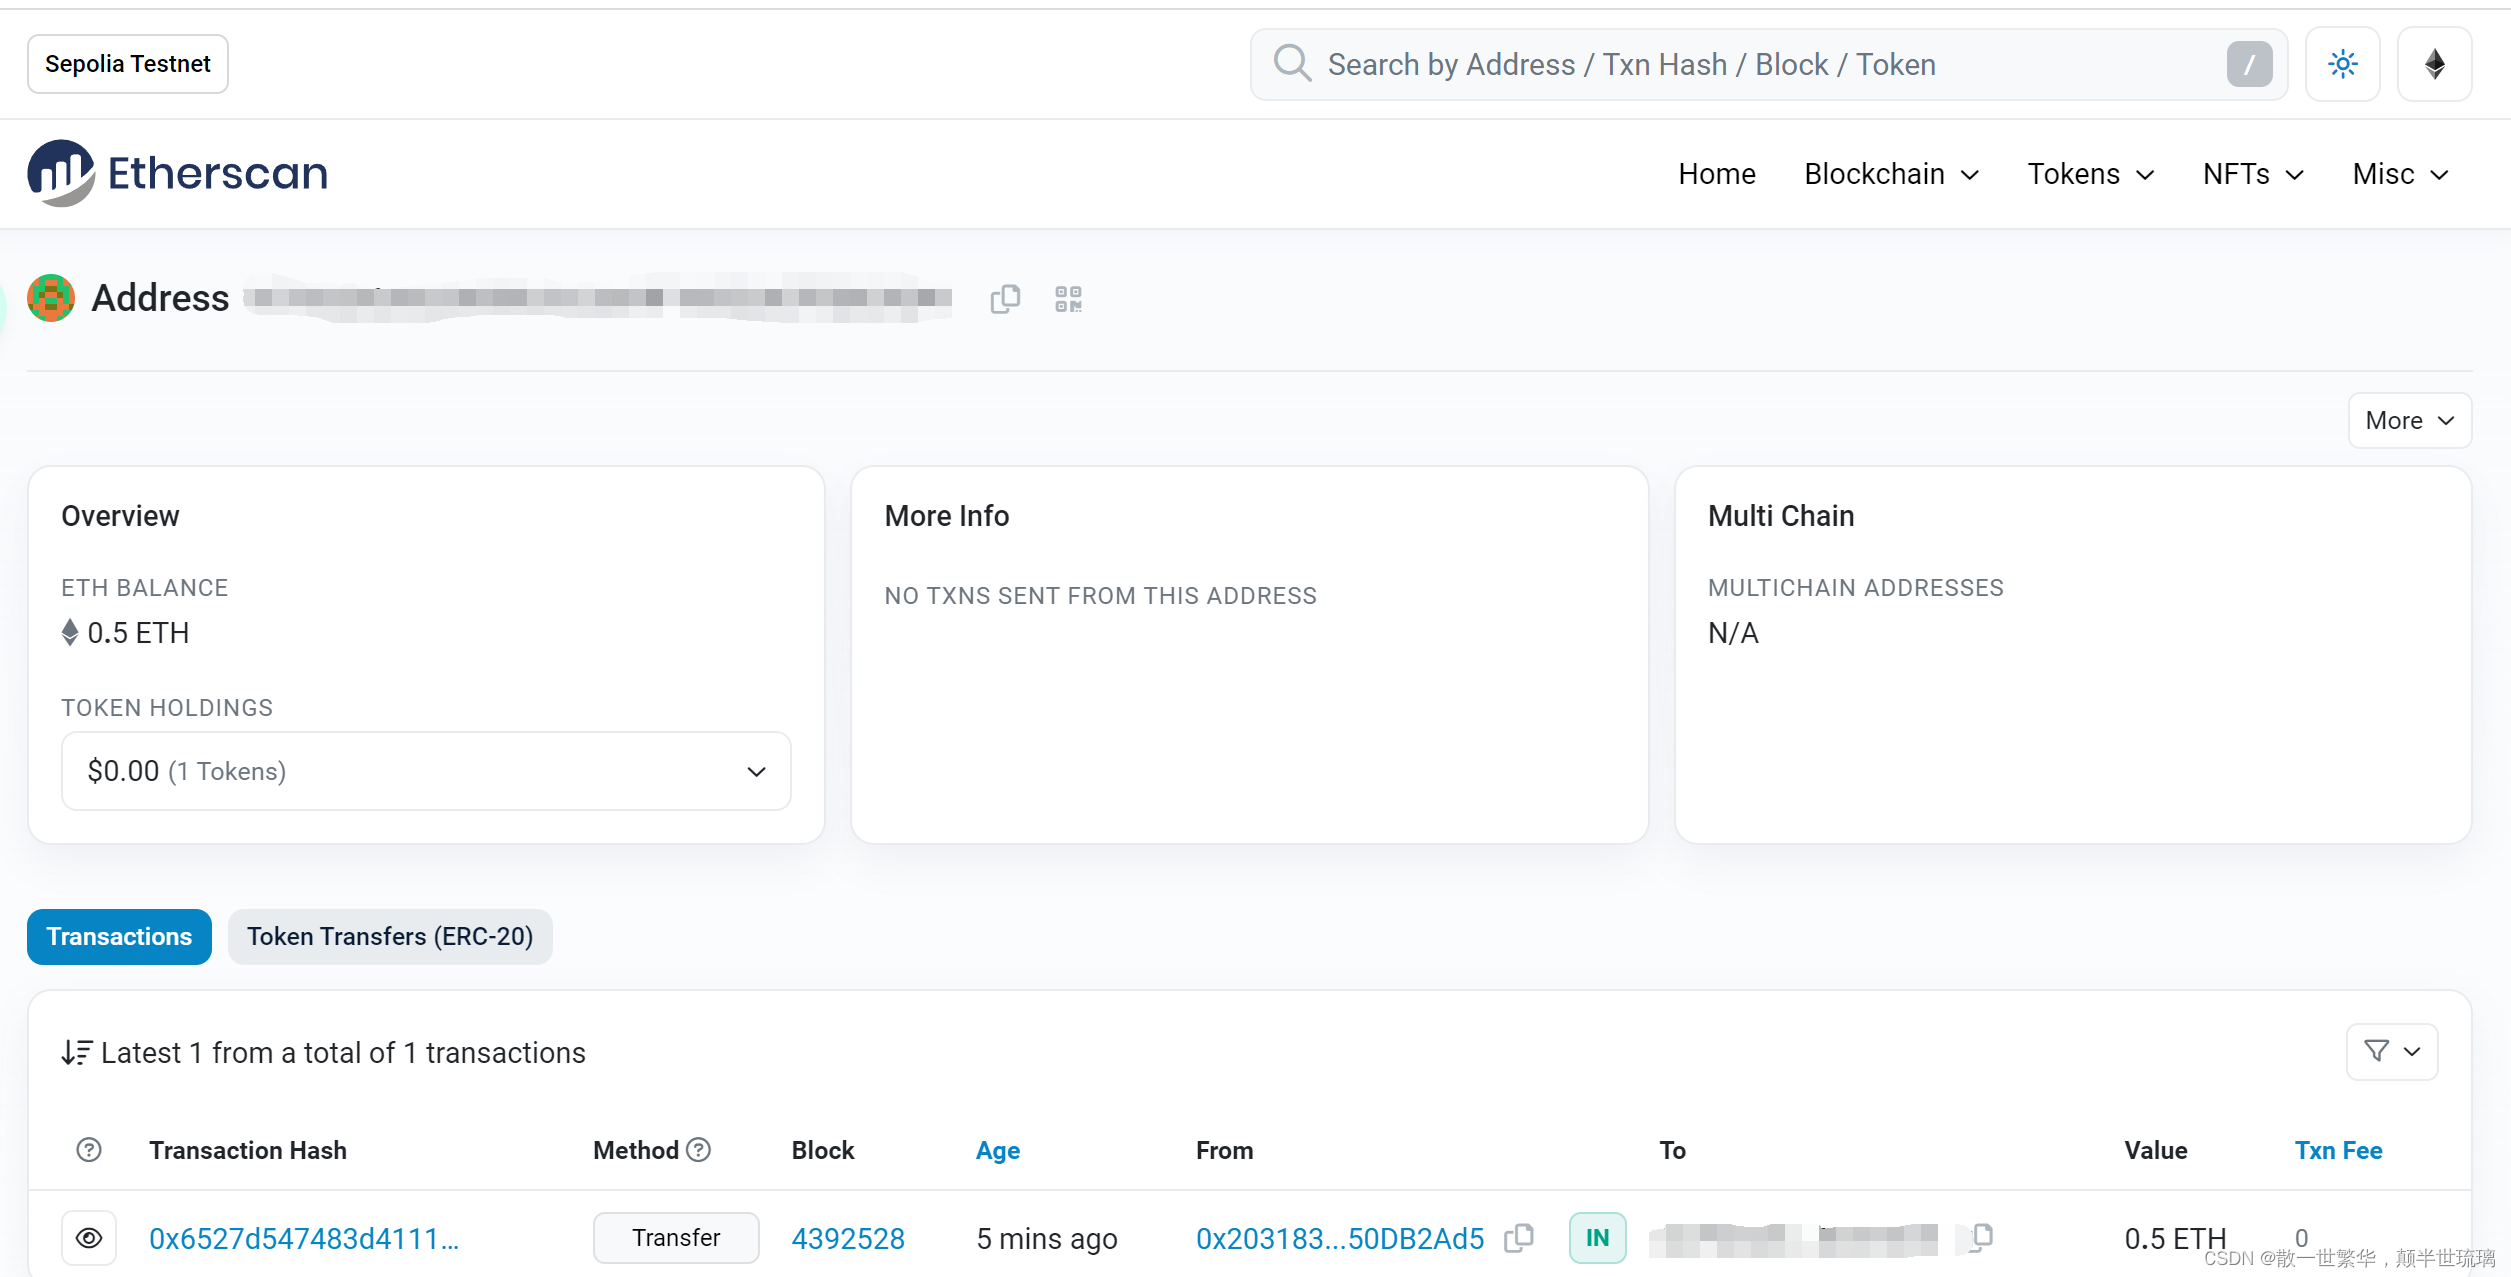Toggle Age column time format
This screenshot has width=2511, height=1277.
point(997,1150)
